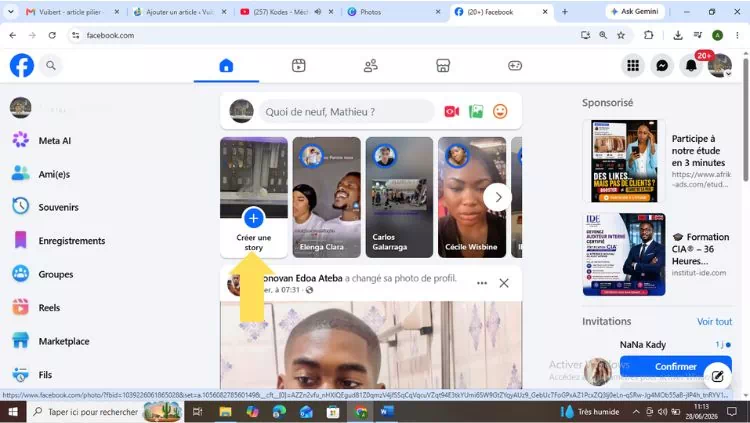Image resolution: width=750 pixels, height=423 pixels.
Task: Open the notifications bell
Action: (x=691, y=66)
